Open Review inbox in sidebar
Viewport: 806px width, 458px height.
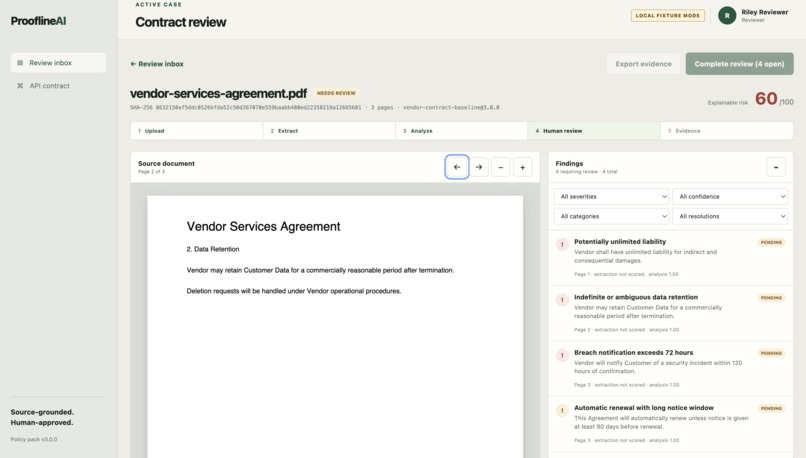(58, 63)
